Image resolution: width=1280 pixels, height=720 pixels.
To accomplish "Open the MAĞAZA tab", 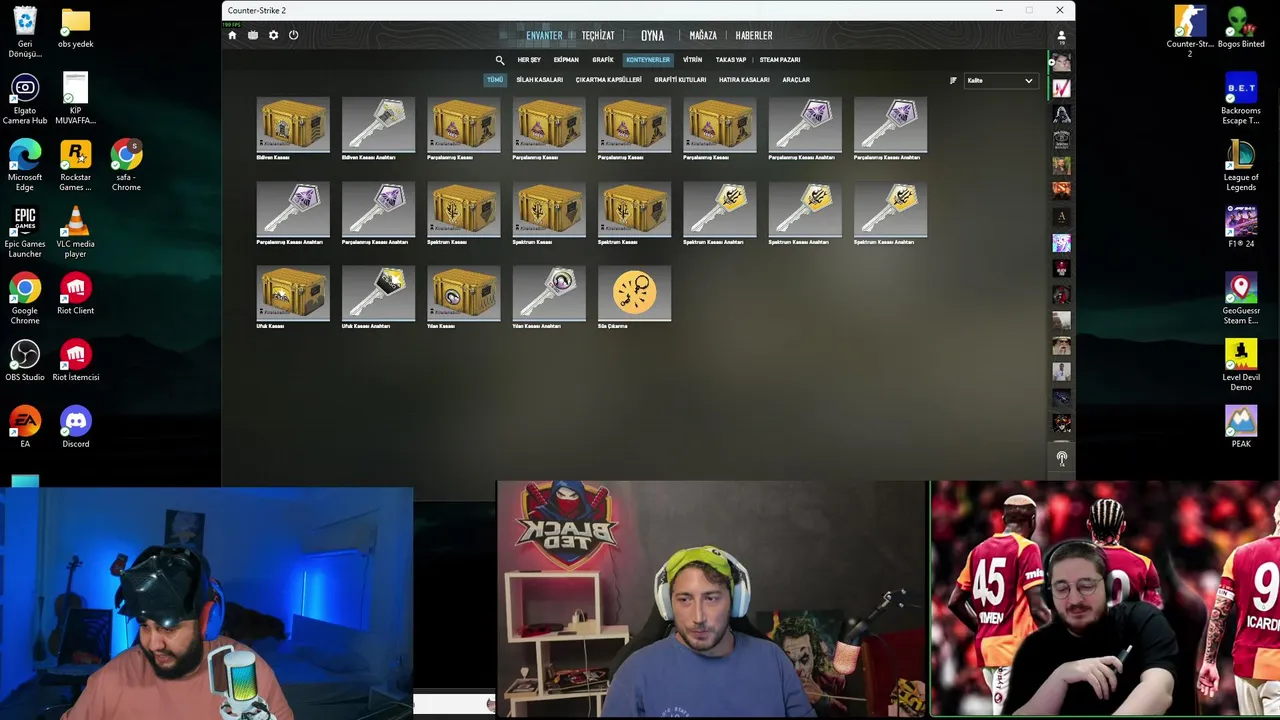I will click(703, 35).
